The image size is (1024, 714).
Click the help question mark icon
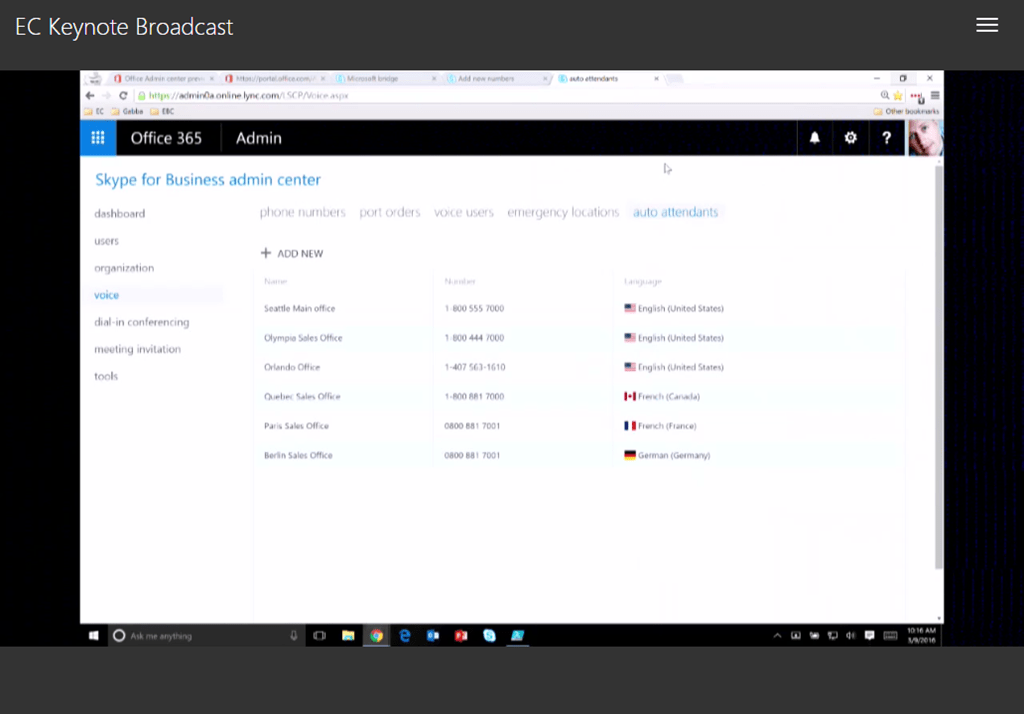tap(886, 138)
